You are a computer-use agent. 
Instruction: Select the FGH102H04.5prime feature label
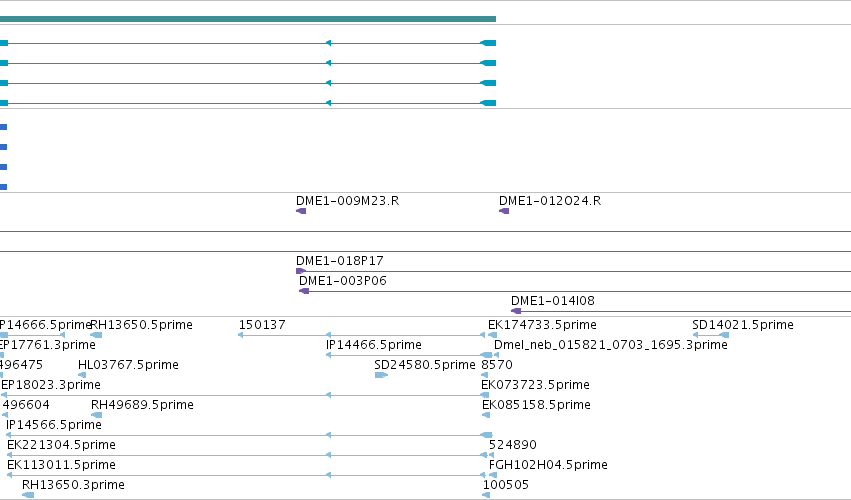(x=548, y=465)
